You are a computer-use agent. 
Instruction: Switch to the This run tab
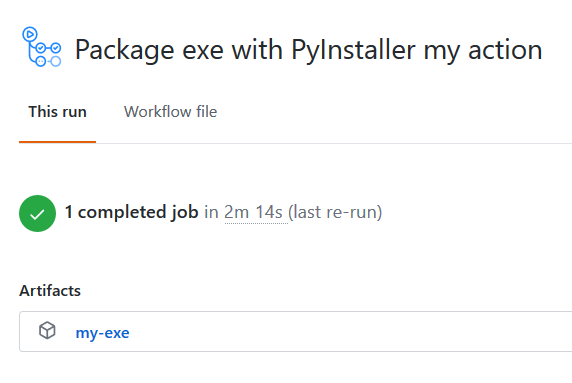point(58,112)
